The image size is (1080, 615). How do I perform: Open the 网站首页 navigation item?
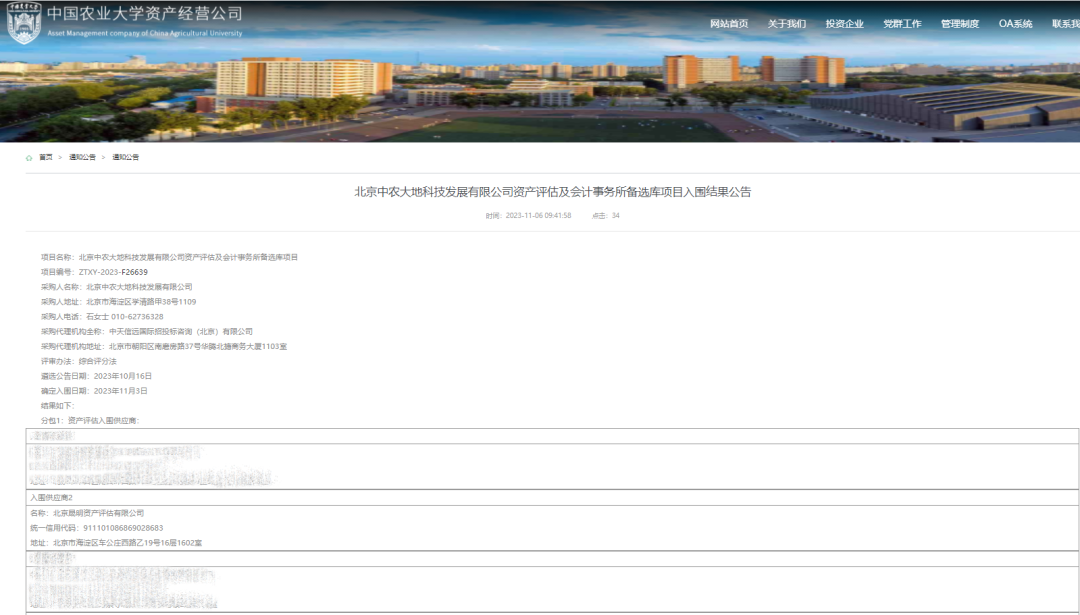pos(729,24)
